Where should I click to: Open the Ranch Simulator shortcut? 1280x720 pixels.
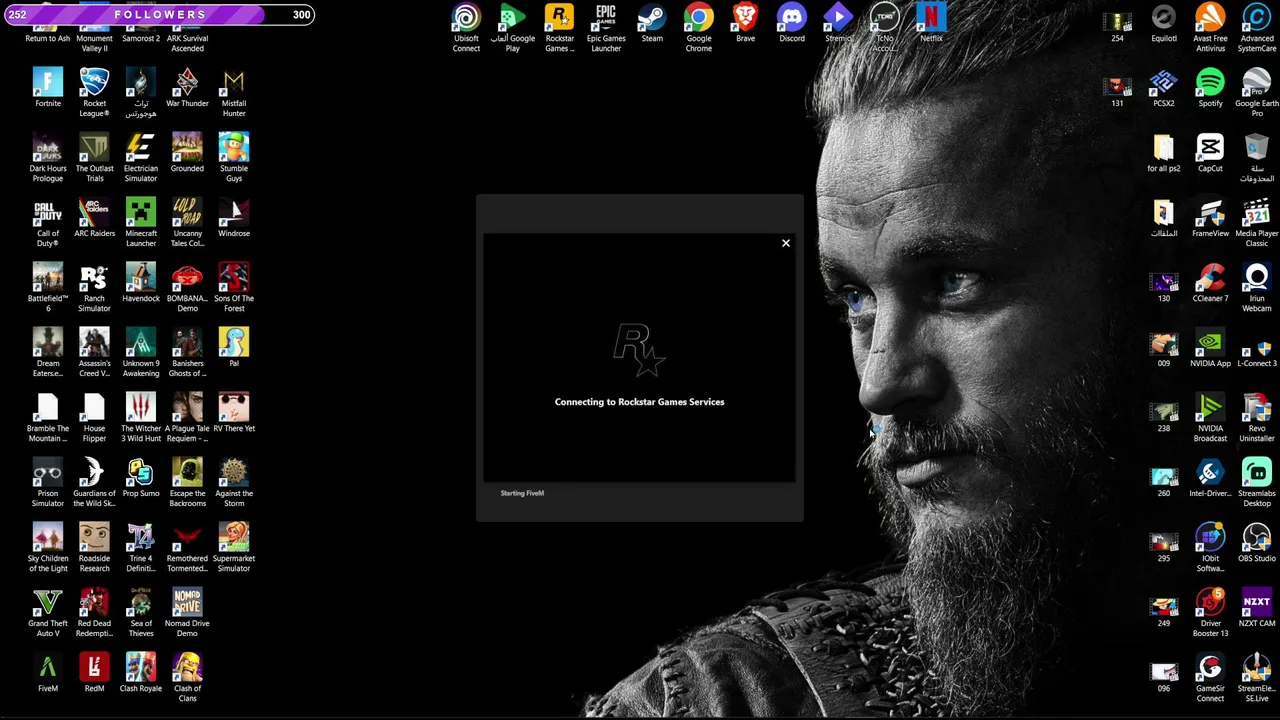pyautogui.click(x=94, y=287)
